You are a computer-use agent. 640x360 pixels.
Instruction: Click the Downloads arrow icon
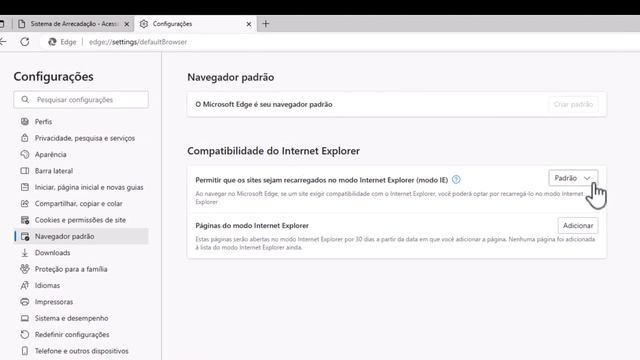pyautogui.click(x=25, y=253)
